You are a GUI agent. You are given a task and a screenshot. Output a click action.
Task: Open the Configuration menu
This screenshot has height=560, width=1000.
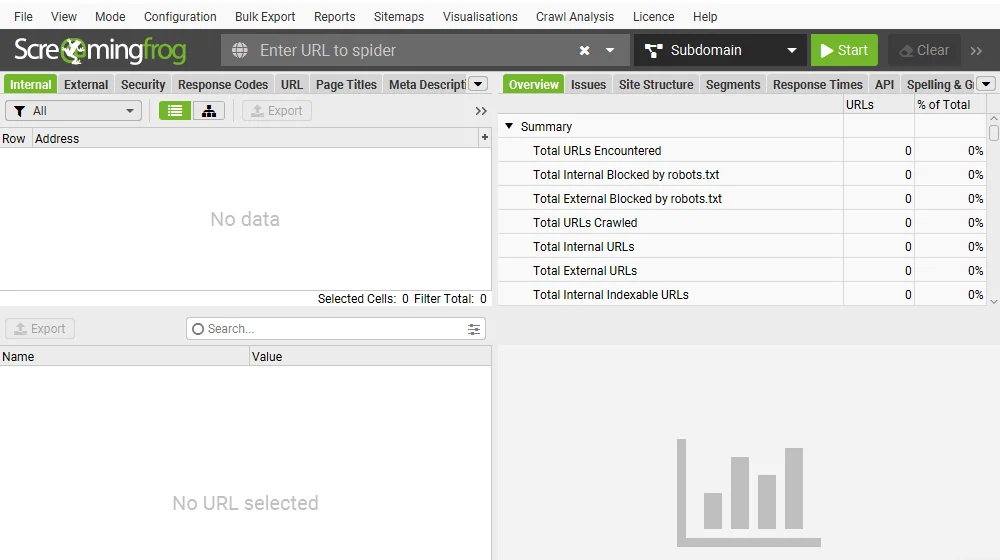tap(180, 17)
